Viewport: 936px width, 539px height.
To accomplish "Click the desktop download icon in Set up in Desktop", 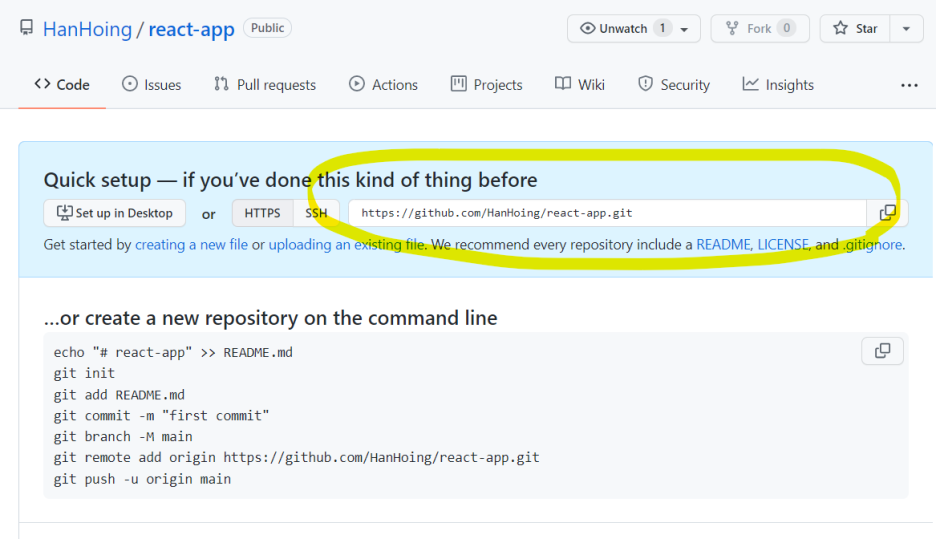I will pos(64,213).
